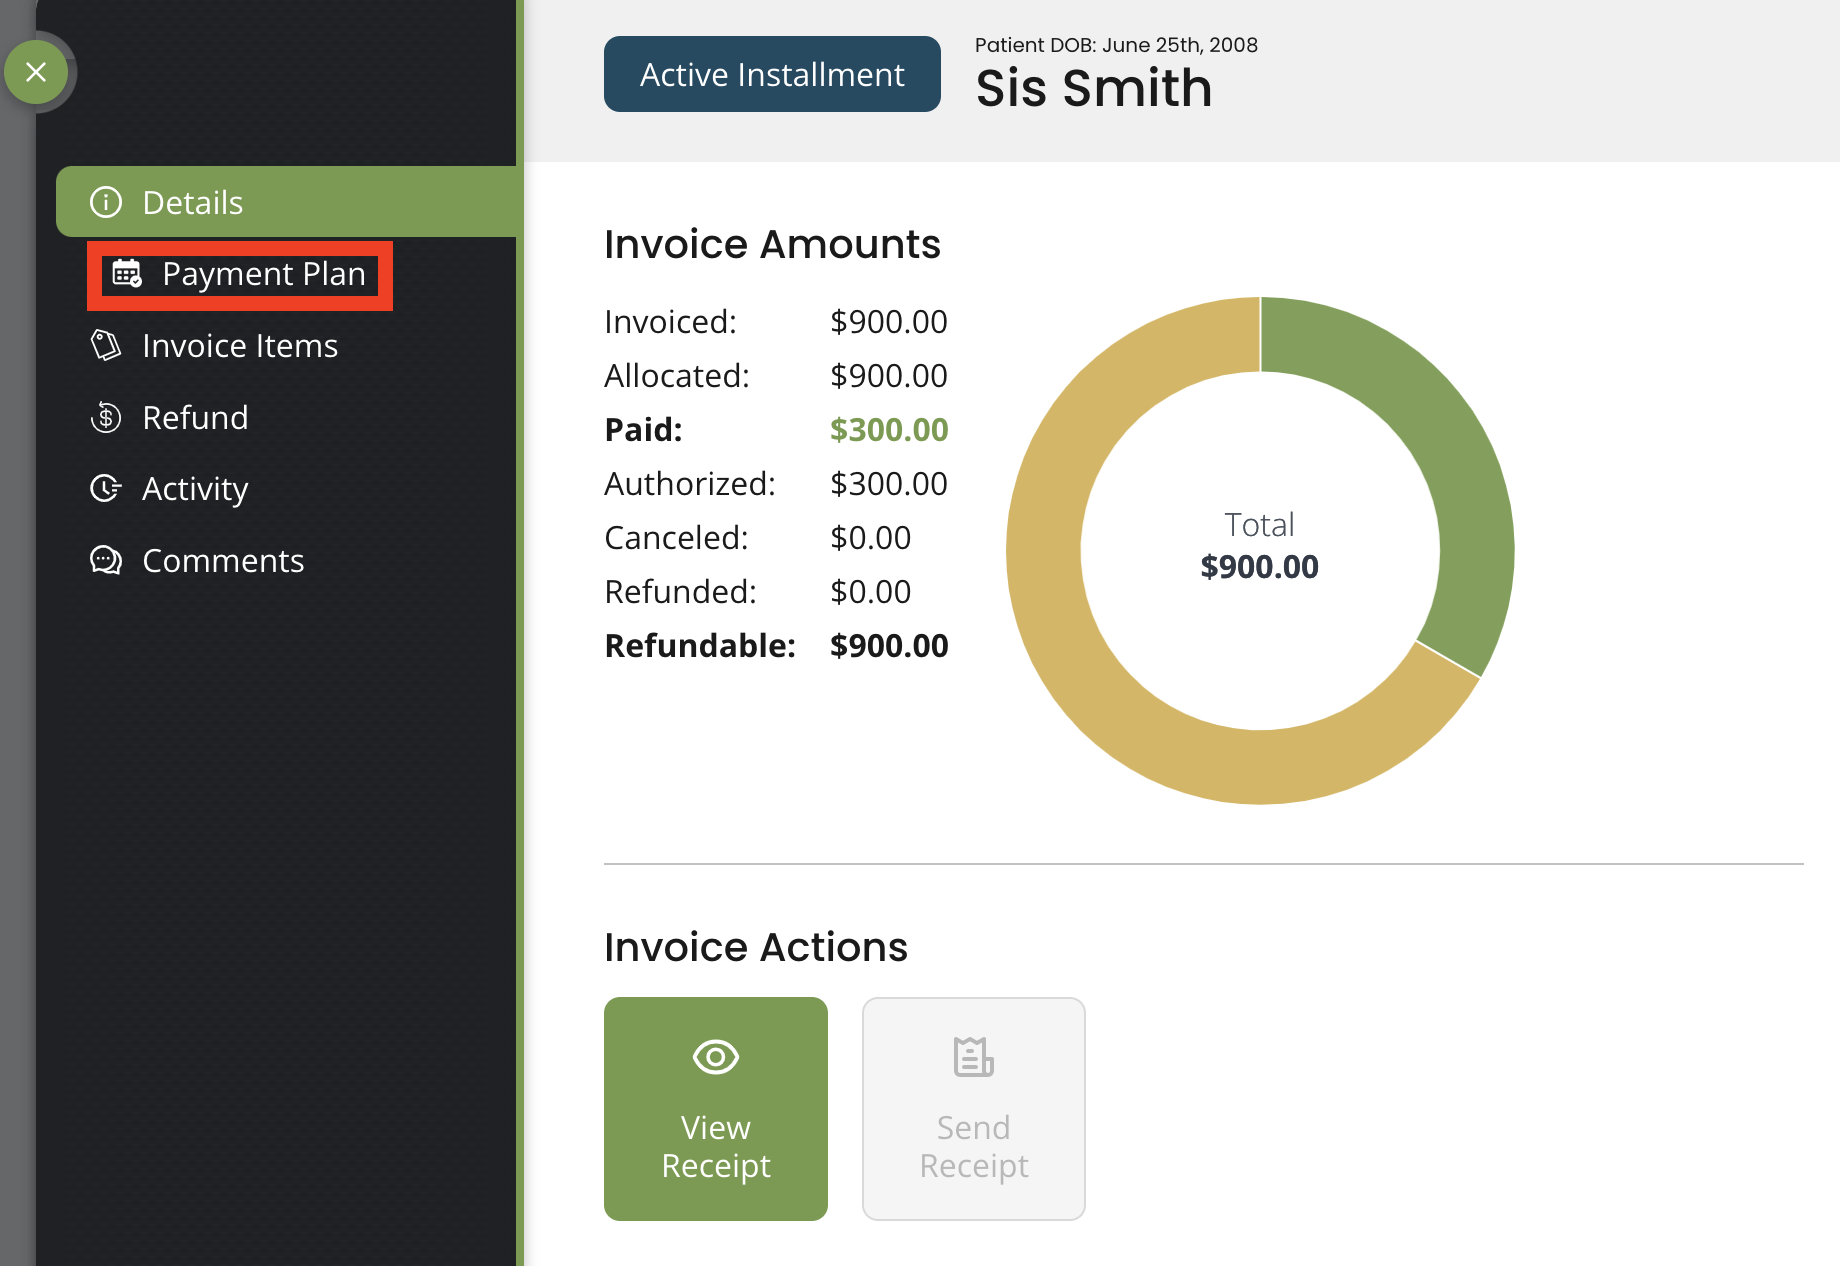
Task: Click the View Receipt button
Action: 716,1109
